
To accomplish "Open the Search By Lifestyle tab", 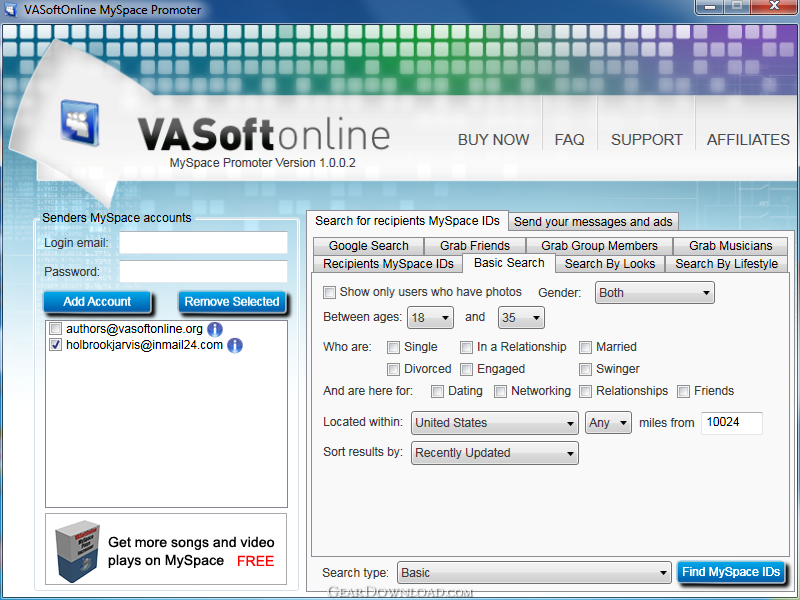I will [726, 264].
